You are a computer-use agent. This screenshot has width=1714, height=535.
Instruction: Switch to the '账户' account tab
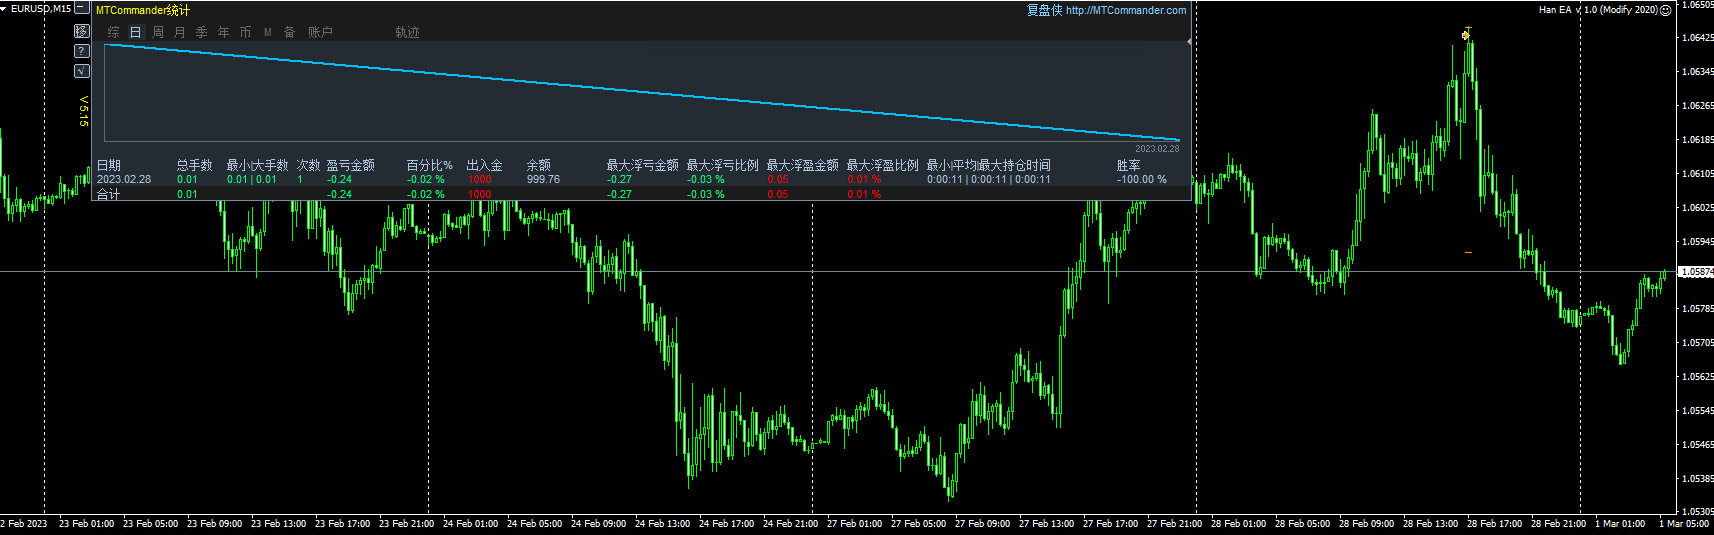pos(320,32)
